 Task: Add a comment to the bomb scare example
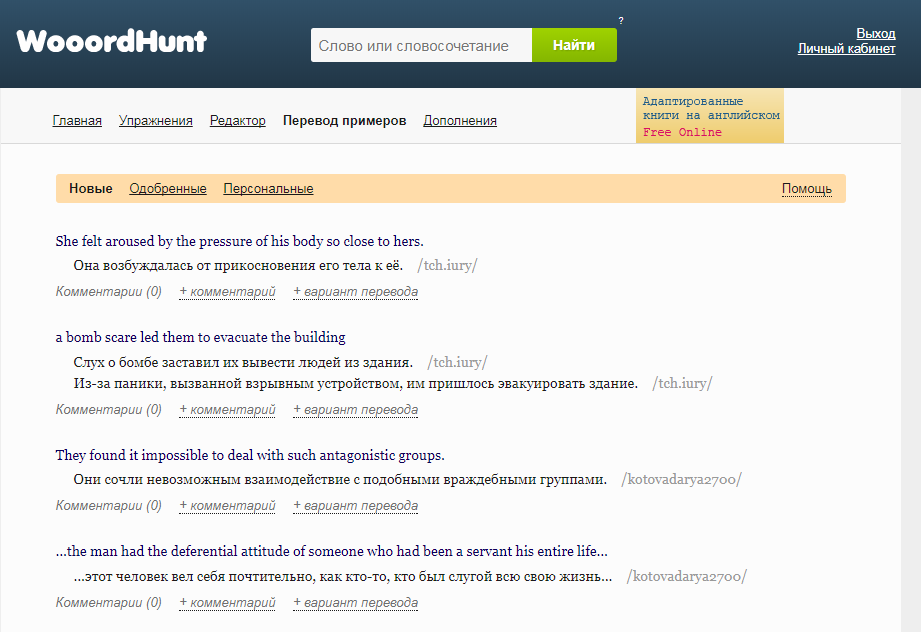click(x=227, y=408)
